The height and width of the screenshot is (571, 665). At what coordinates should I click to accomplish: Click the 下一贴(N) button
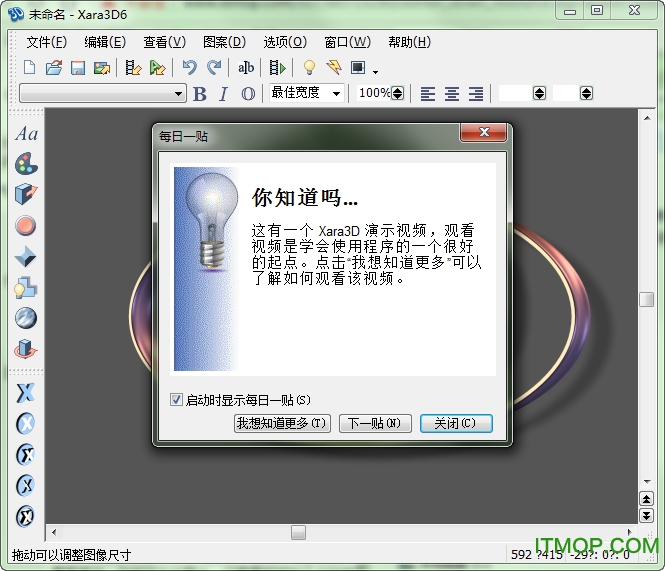click(x=375, y=423)
